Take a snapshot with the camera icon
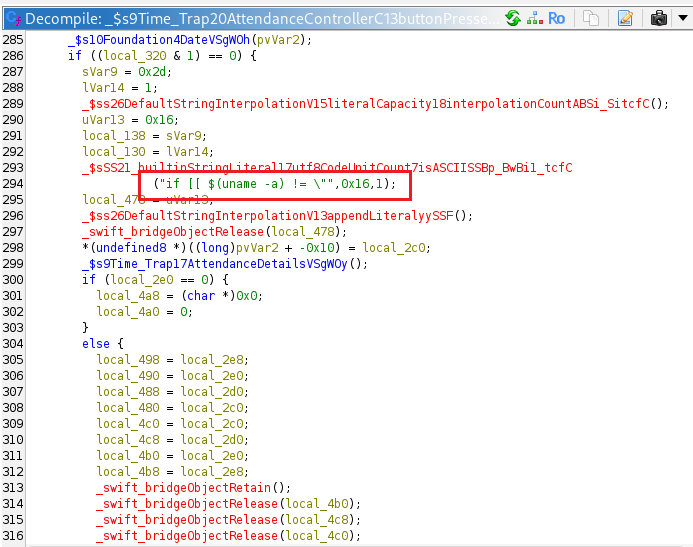 pyautogui.click(x=658, y=18)
